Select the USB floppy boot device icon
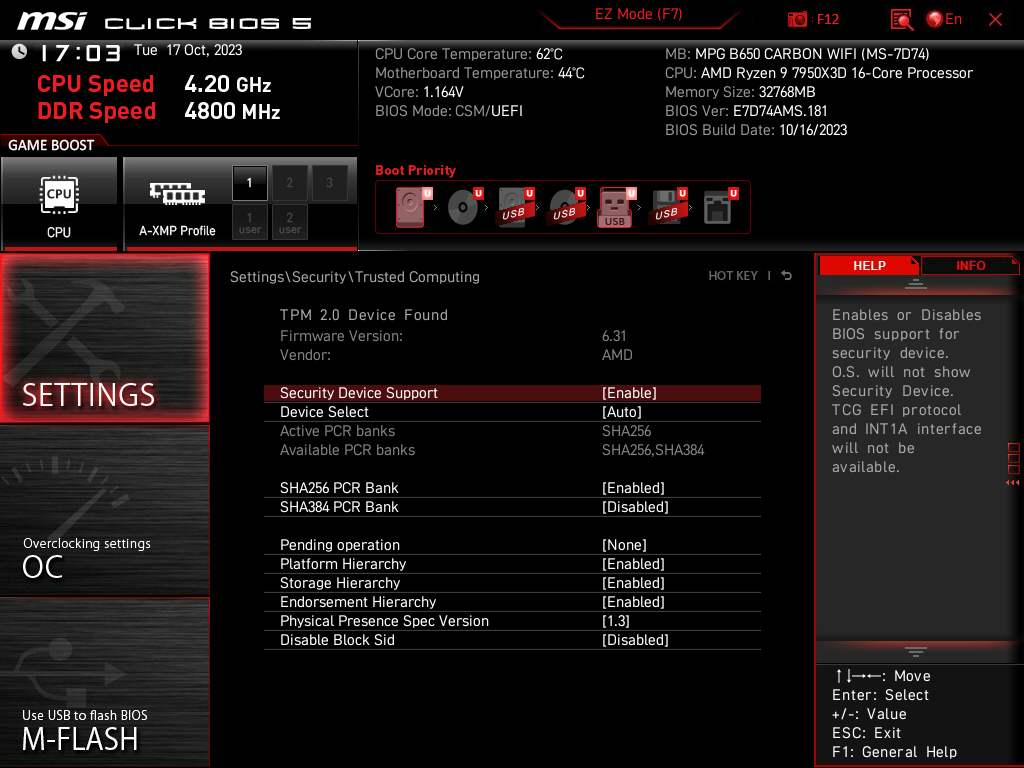Image resolution: width=1024 pixels, height=768 pixels. point(667,206)
